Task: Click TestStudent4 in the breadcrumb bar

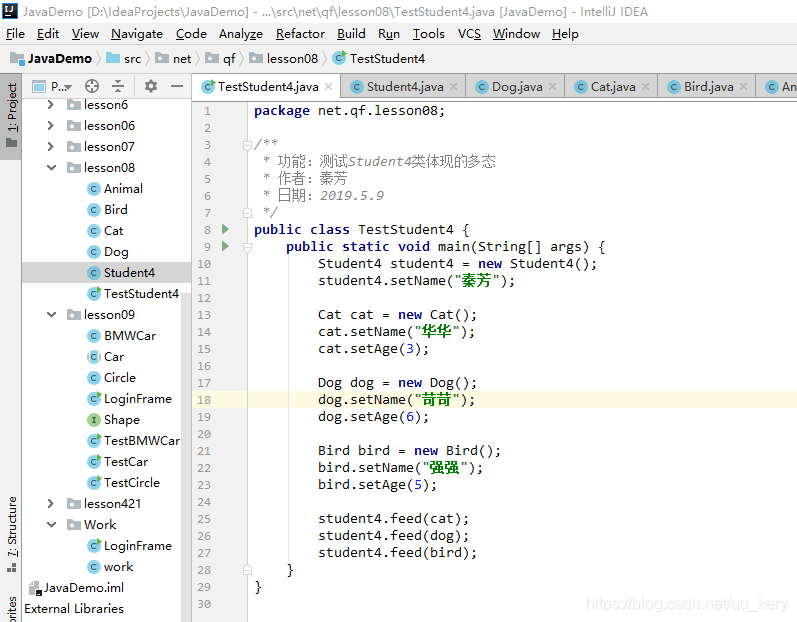Action: point(379,59)
